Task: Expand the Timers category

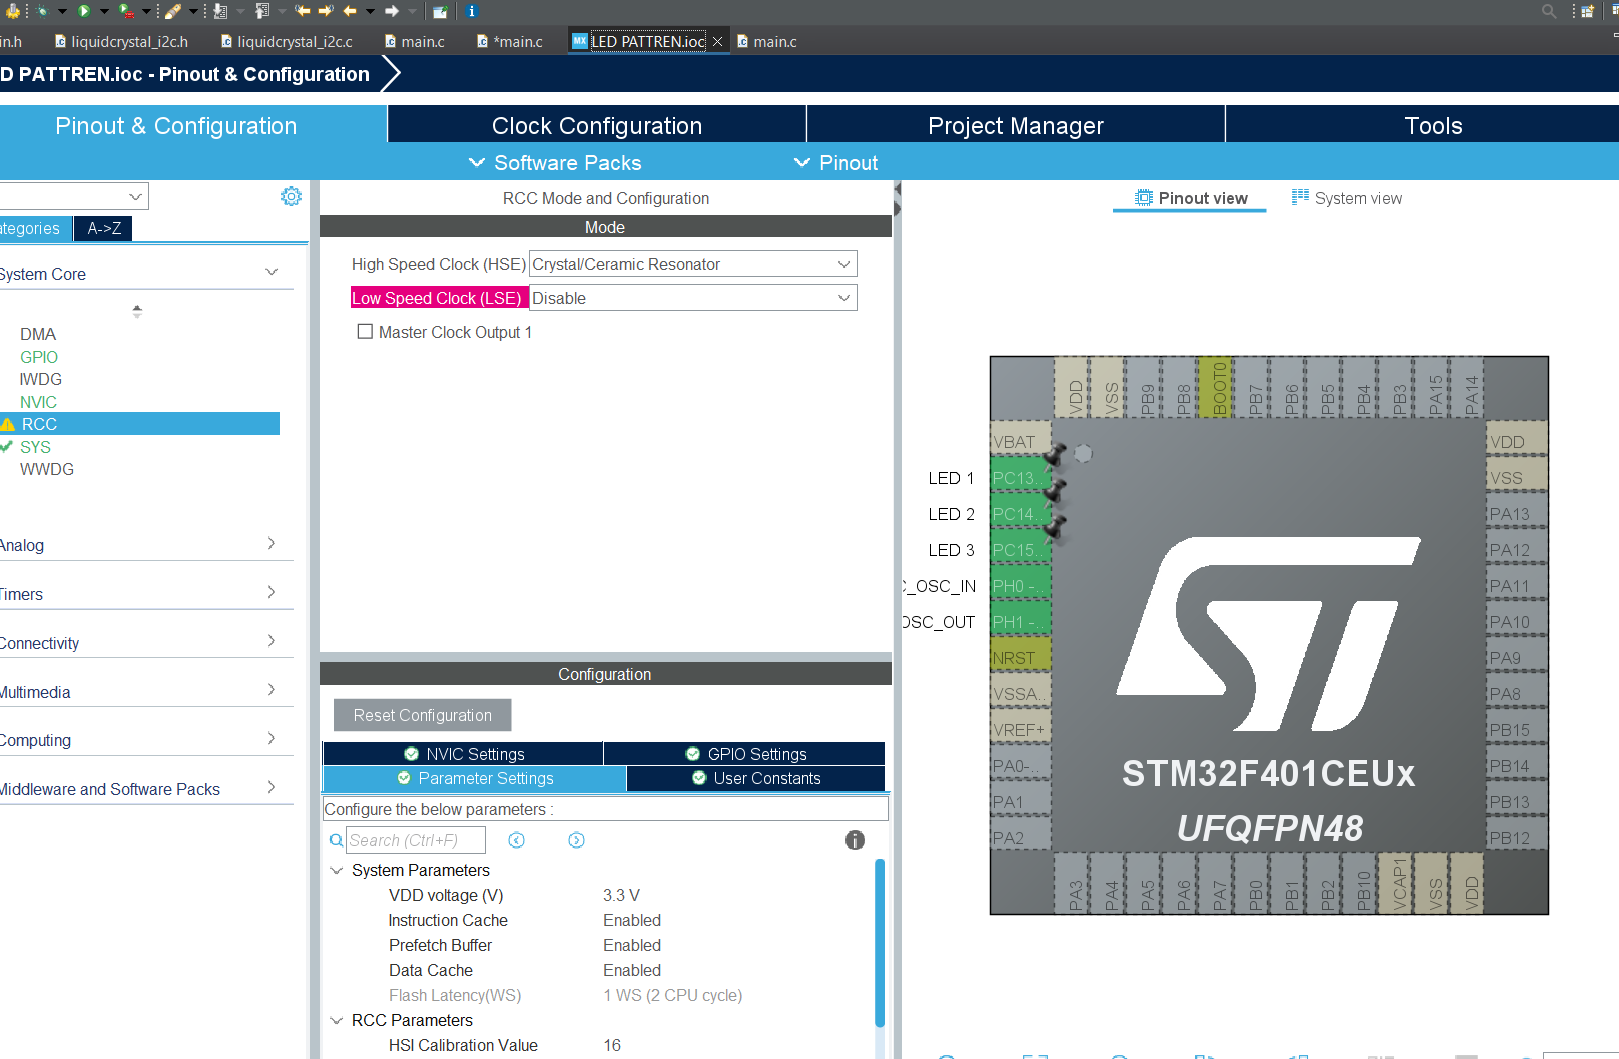Action: (x=271, y=592)
